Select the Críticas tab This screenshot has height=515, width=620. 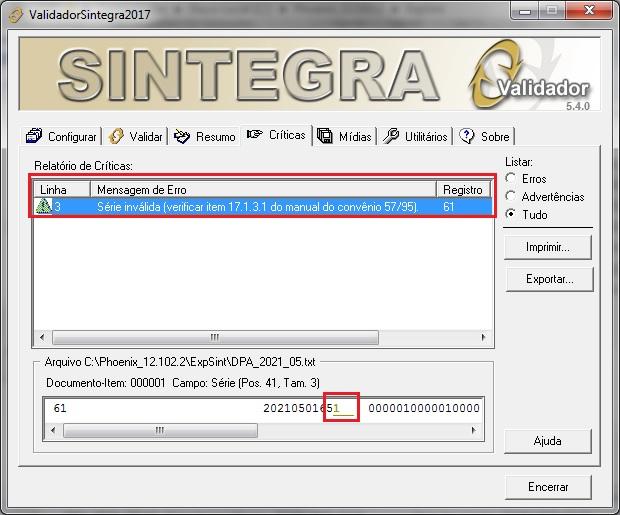(276, 135)
